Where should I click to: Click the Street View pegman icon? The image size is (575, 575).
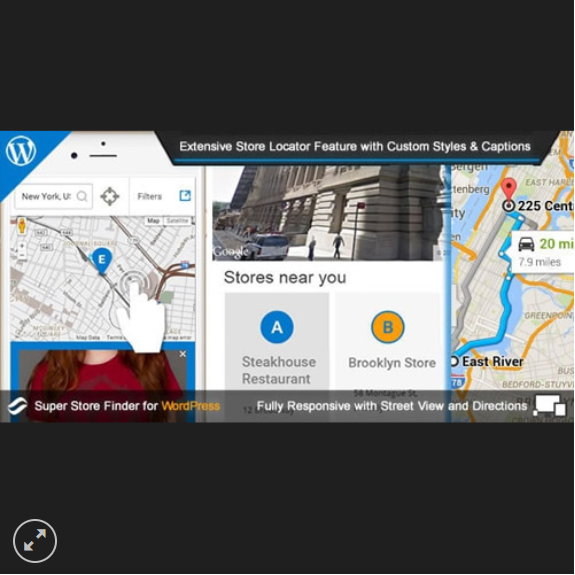(22, 226)
